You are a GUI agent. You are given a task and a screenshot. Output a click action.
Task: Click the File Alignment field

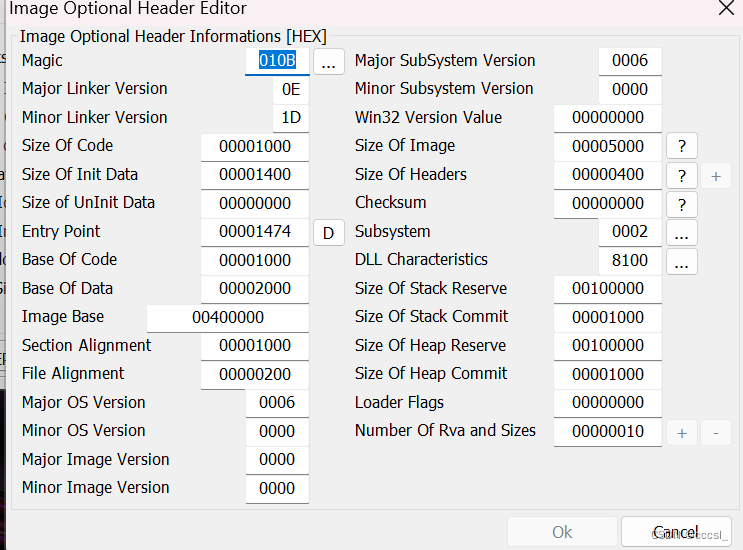[x=255, y=374]
